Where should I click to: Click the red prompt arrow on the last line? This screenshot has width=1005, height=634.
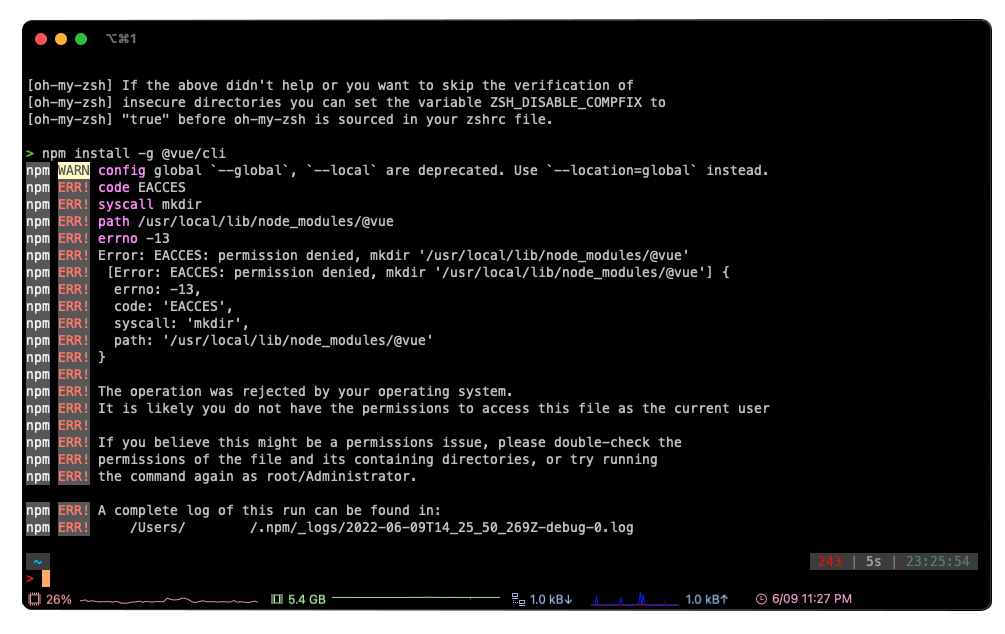30,579
